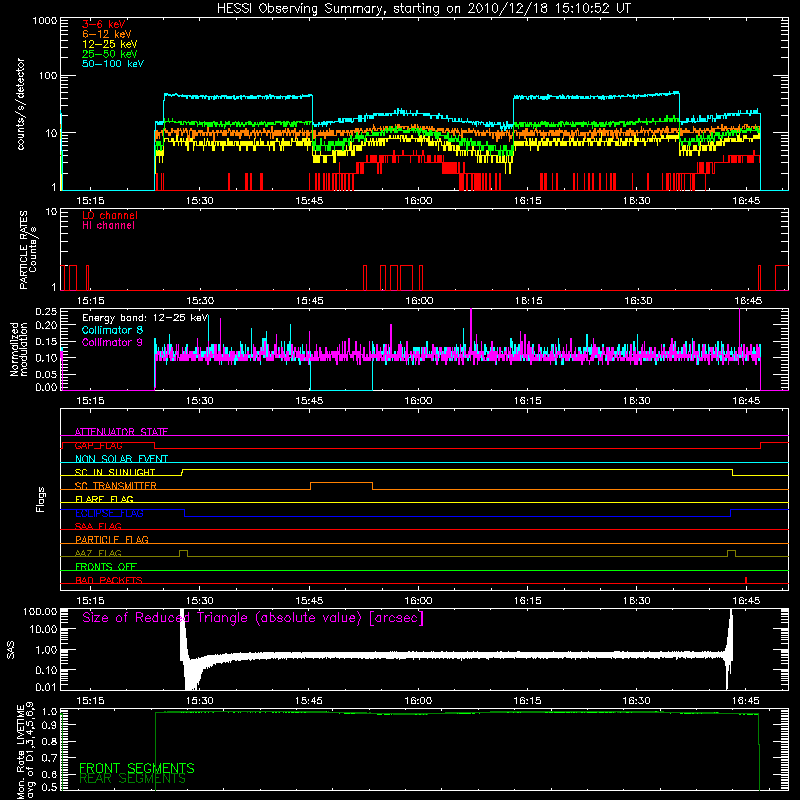
Task: Click the 0.7 livetime axis tick value
Action: [x=49, y=758]
